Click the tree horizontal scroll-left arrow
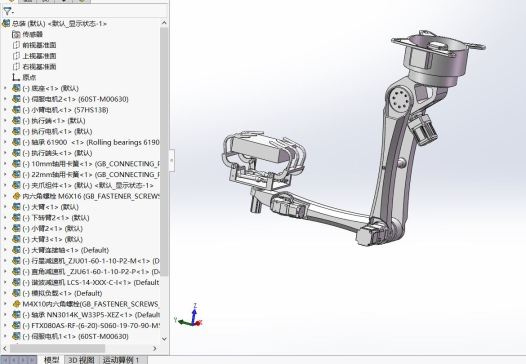Screen dimensions: 526x364 point(5,349)
